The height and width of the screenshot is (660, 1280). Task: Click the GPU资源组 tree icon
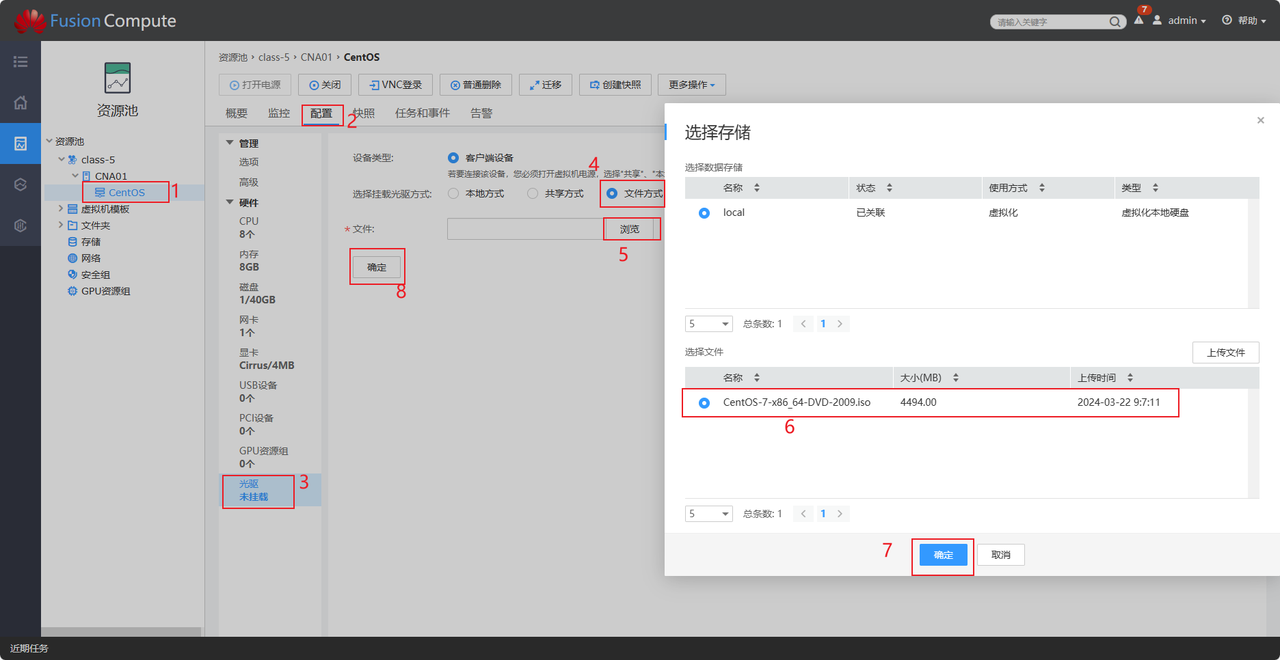72,291
